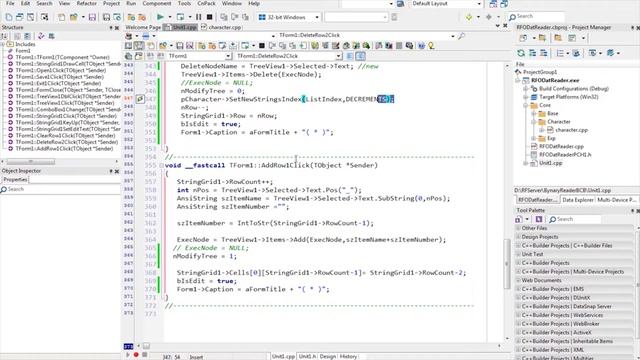The width and height of the screenshot is (640, 360).
Task: Run the project with green play button
Action: (x=160, y=17)
